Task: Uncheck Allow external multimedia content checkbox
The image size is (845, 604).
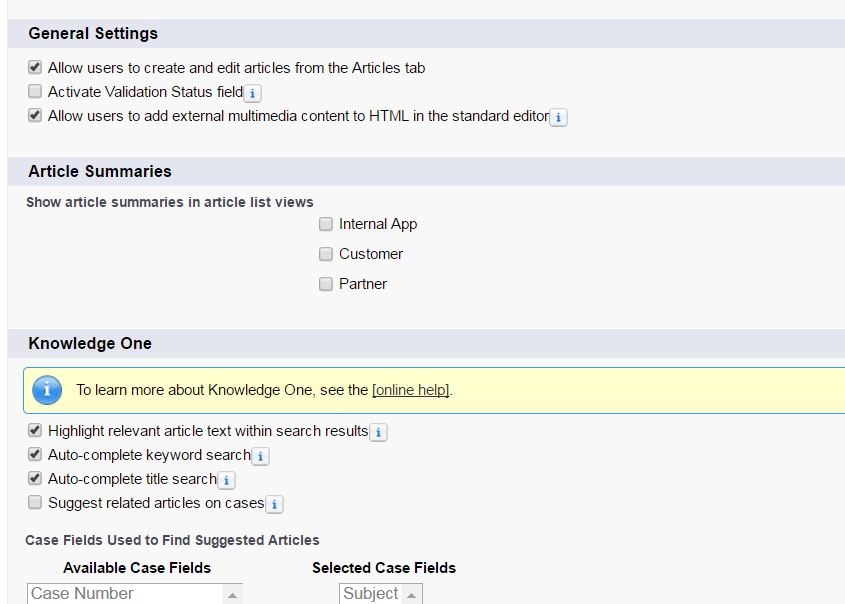Action: click(x=35, y=116)
